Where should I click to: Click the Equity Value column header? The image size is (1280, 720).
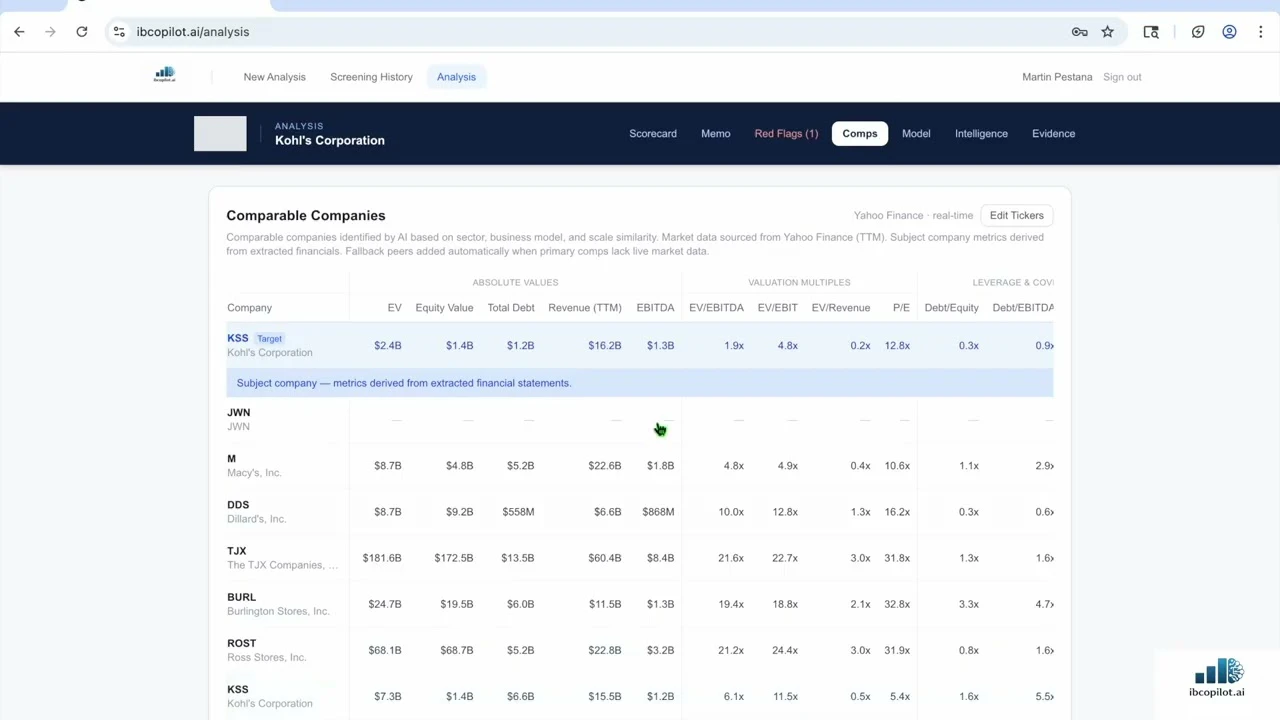[444, 308]
